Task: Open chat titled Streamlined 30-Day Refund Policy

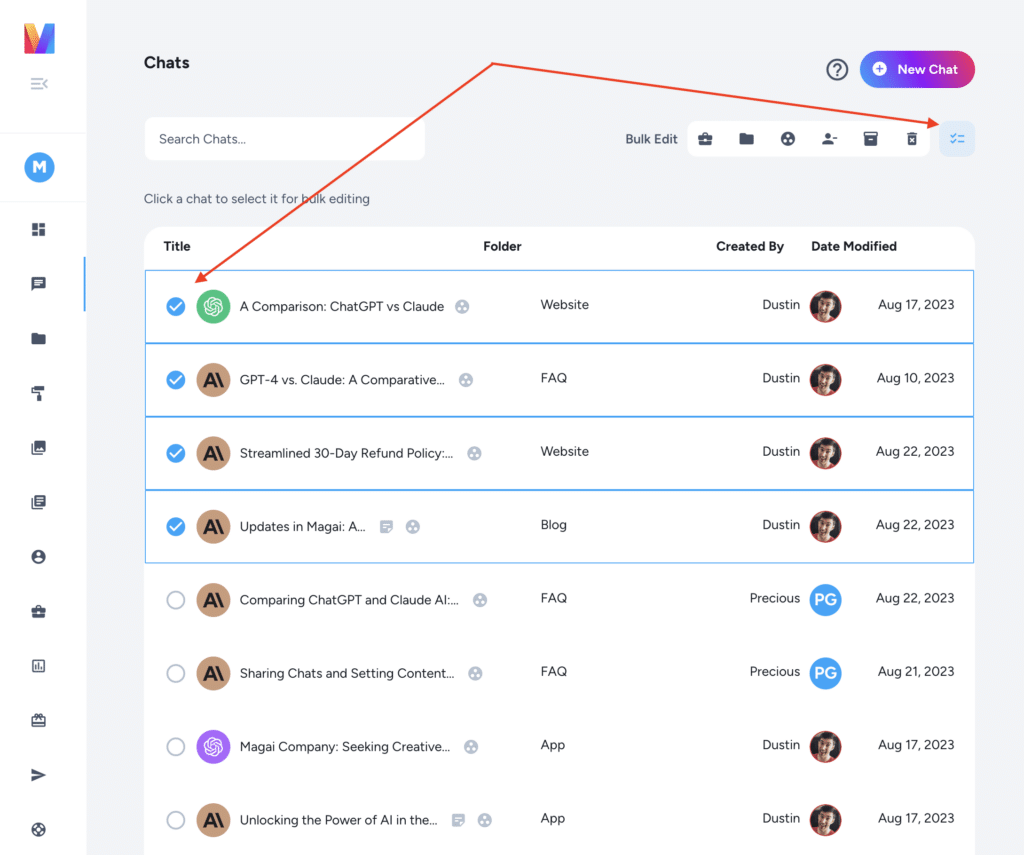Action: point(346,453)
